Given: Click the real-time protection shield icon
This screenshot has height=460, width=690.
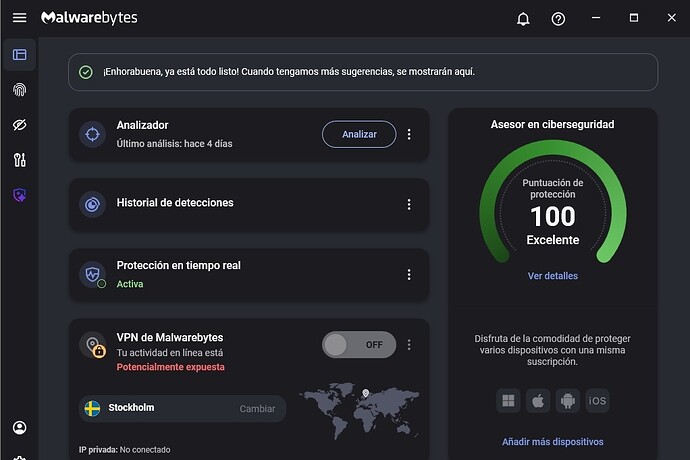Looking at the screenshot, I should [93, 275].
